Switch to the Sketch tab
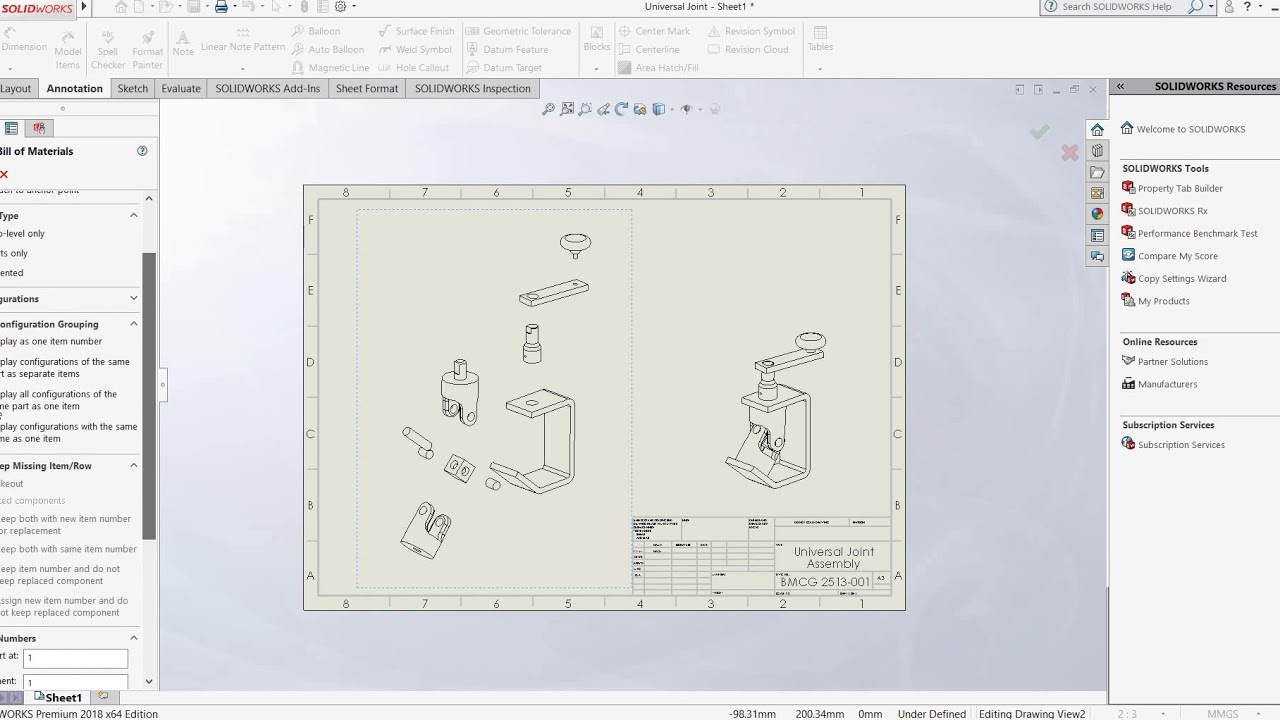1280x720 pixels. pos(132,88)
